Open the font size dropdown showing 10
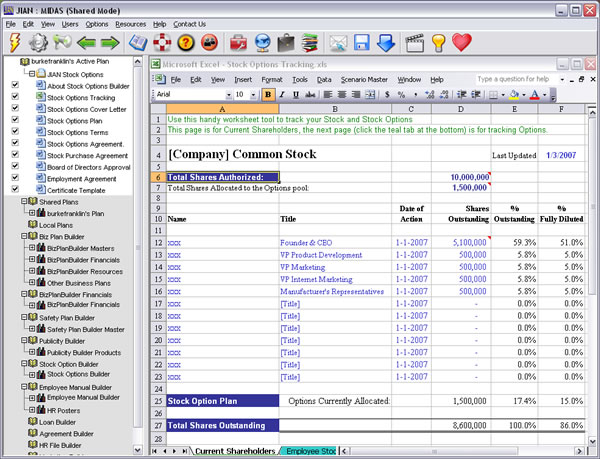This screenshot has width=600, height=459. [253, 95]
